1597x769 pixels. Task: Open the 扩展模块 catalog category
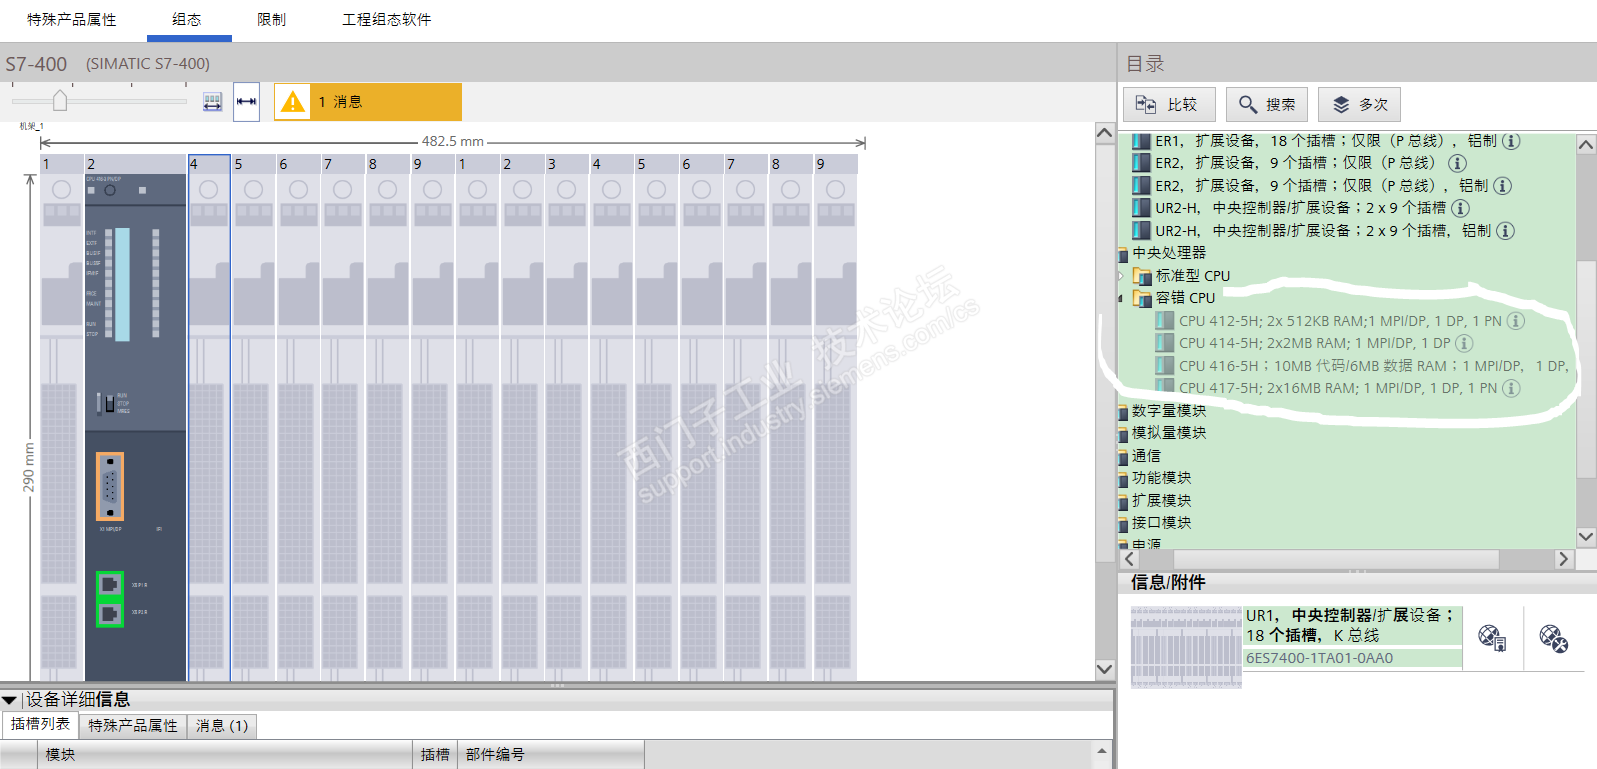click(x=1162, y=501)
